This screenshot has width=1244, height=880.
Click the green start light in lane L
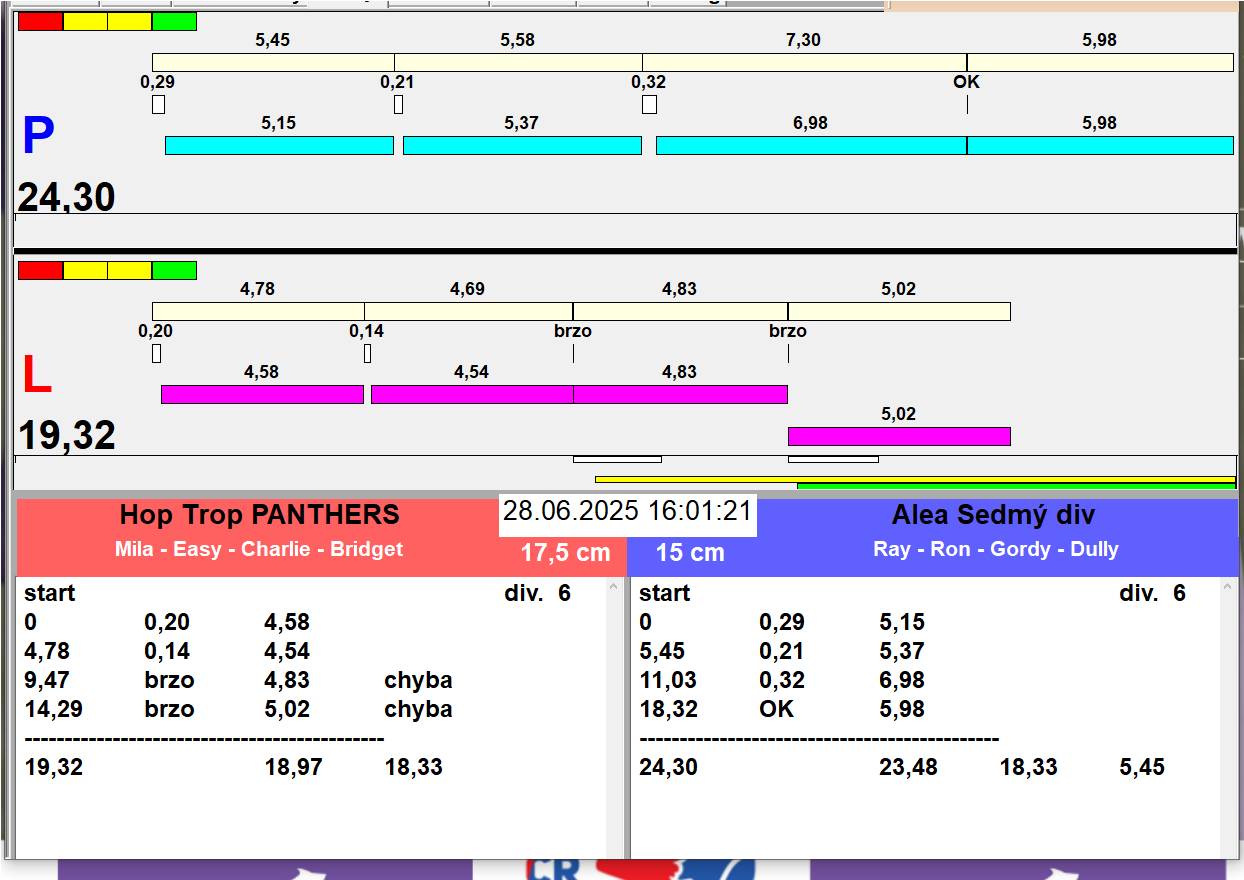click(174, 271)
